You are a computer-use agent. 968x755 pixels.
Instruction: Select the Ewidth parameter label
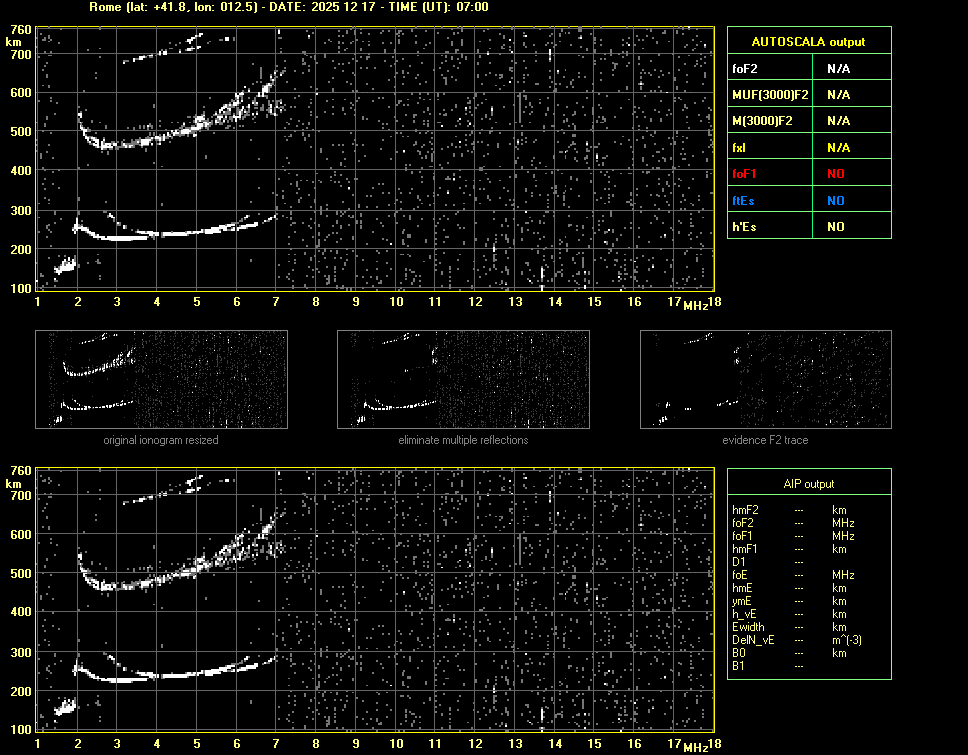748,627
